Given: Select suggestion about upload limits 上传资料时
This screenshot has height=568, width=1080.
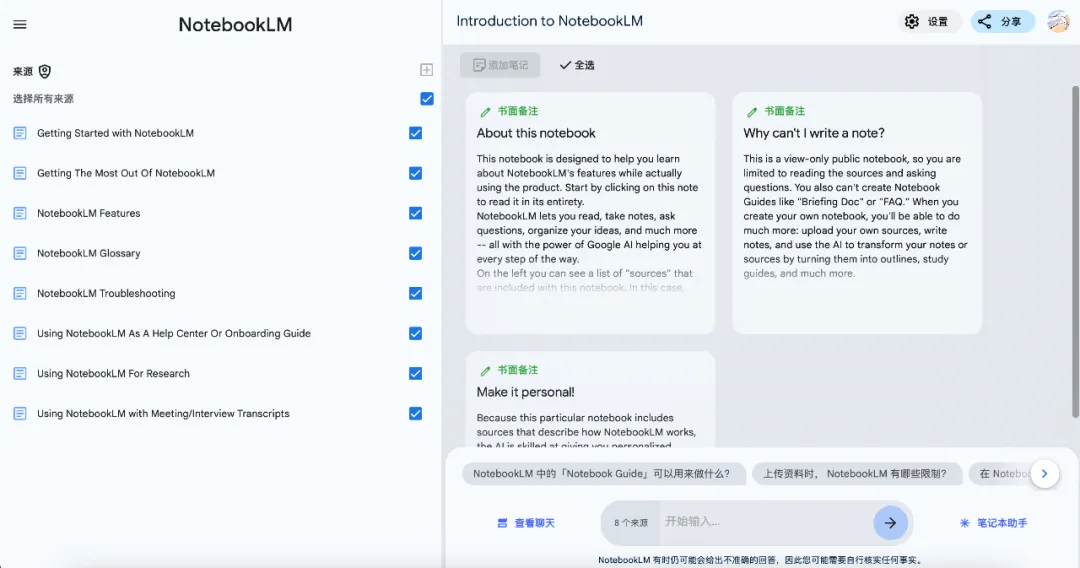Looking at the screenshot, I should click(857, 474).
